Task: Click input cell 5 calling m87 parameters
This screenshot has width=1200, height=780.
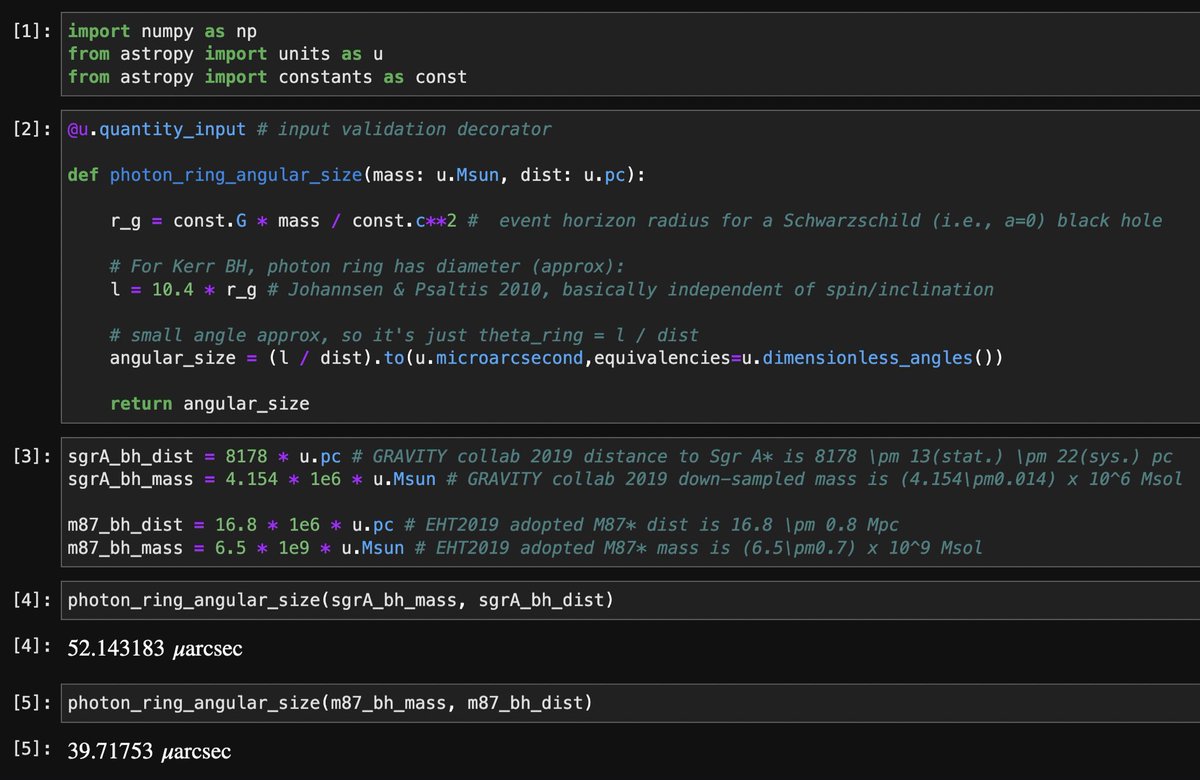Action: point(629,704)
